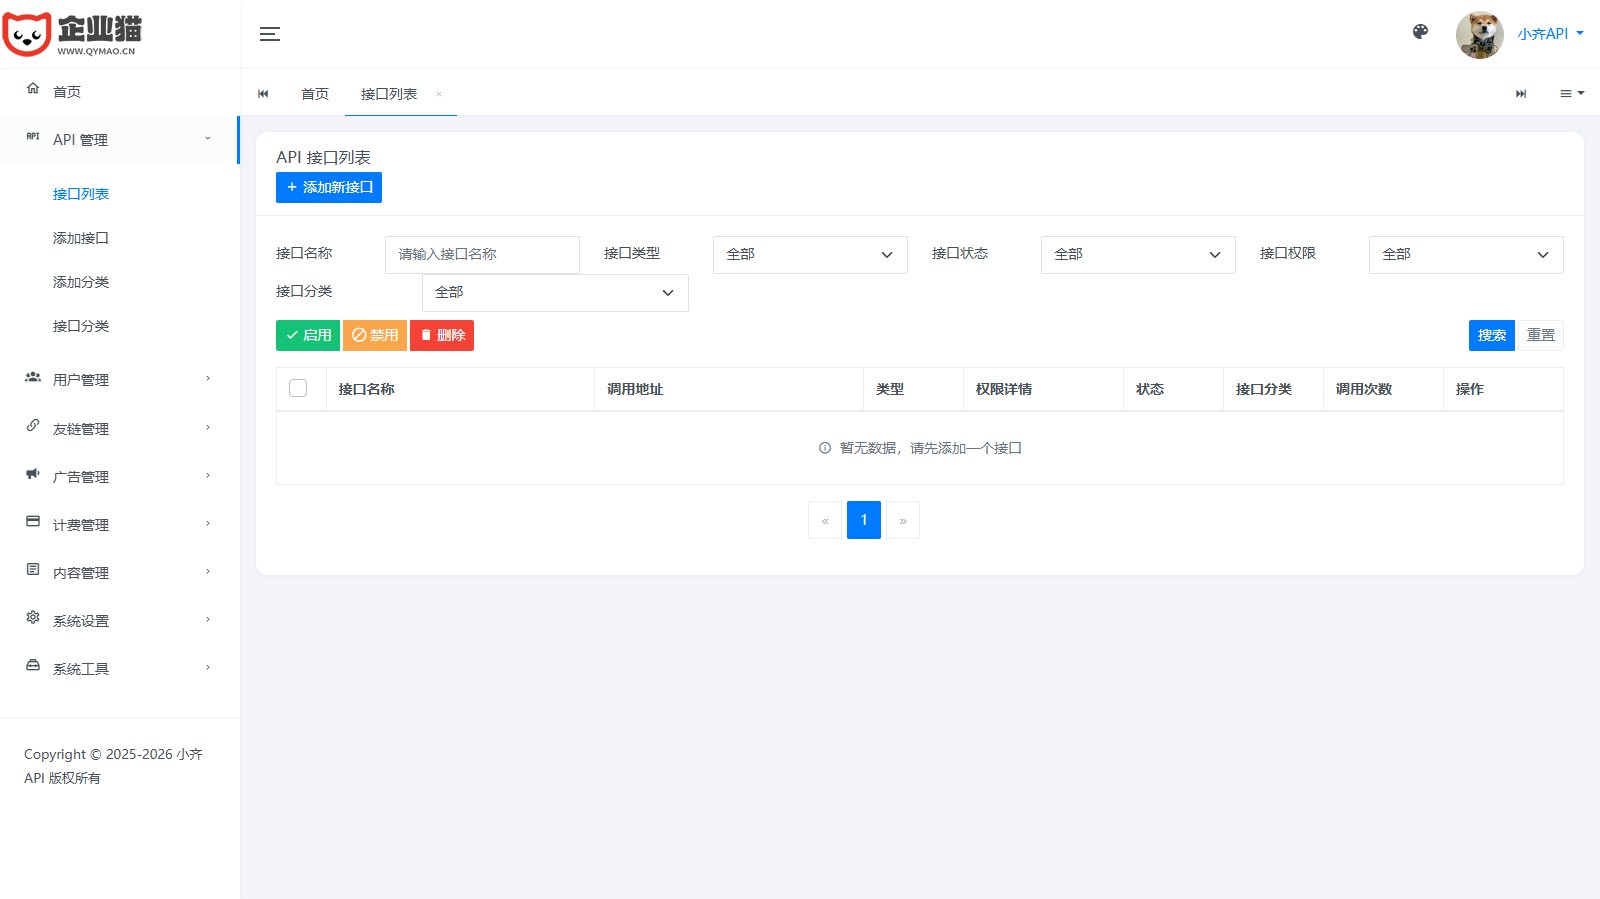1600x899 pixels.
Task: Toggle the select-all checkbox in table header
Action: tap(298, 388)
